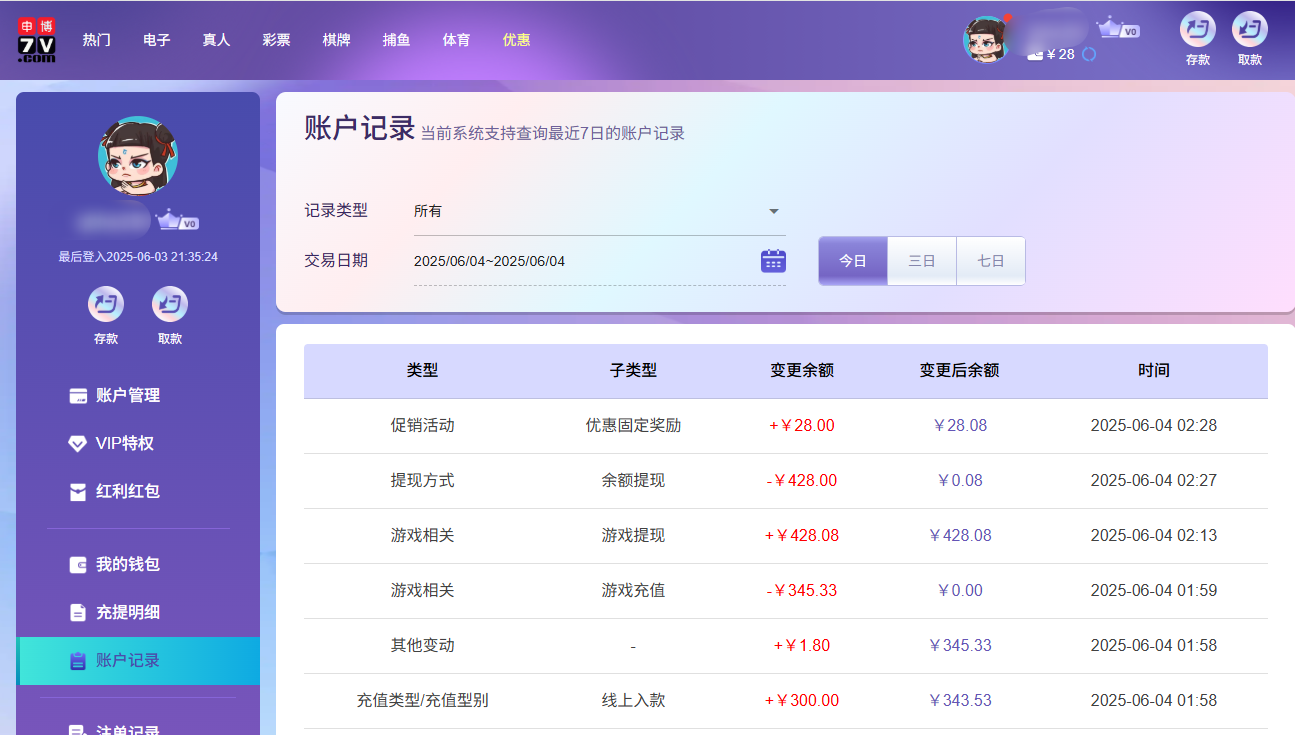Open the 优惠 promotions menu item

pos(516,40)
